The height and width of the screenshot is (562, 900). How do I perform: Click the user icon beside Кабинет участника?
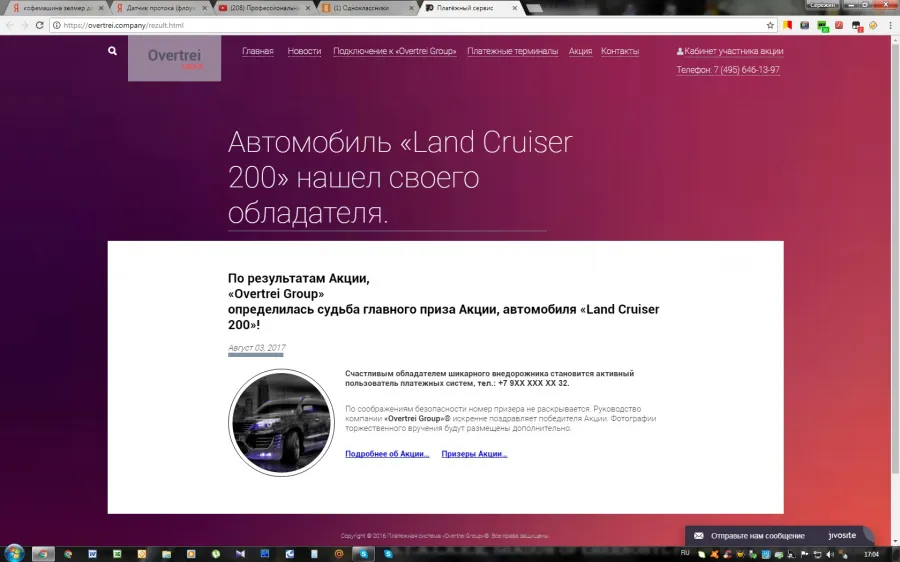tap(680, 51)
